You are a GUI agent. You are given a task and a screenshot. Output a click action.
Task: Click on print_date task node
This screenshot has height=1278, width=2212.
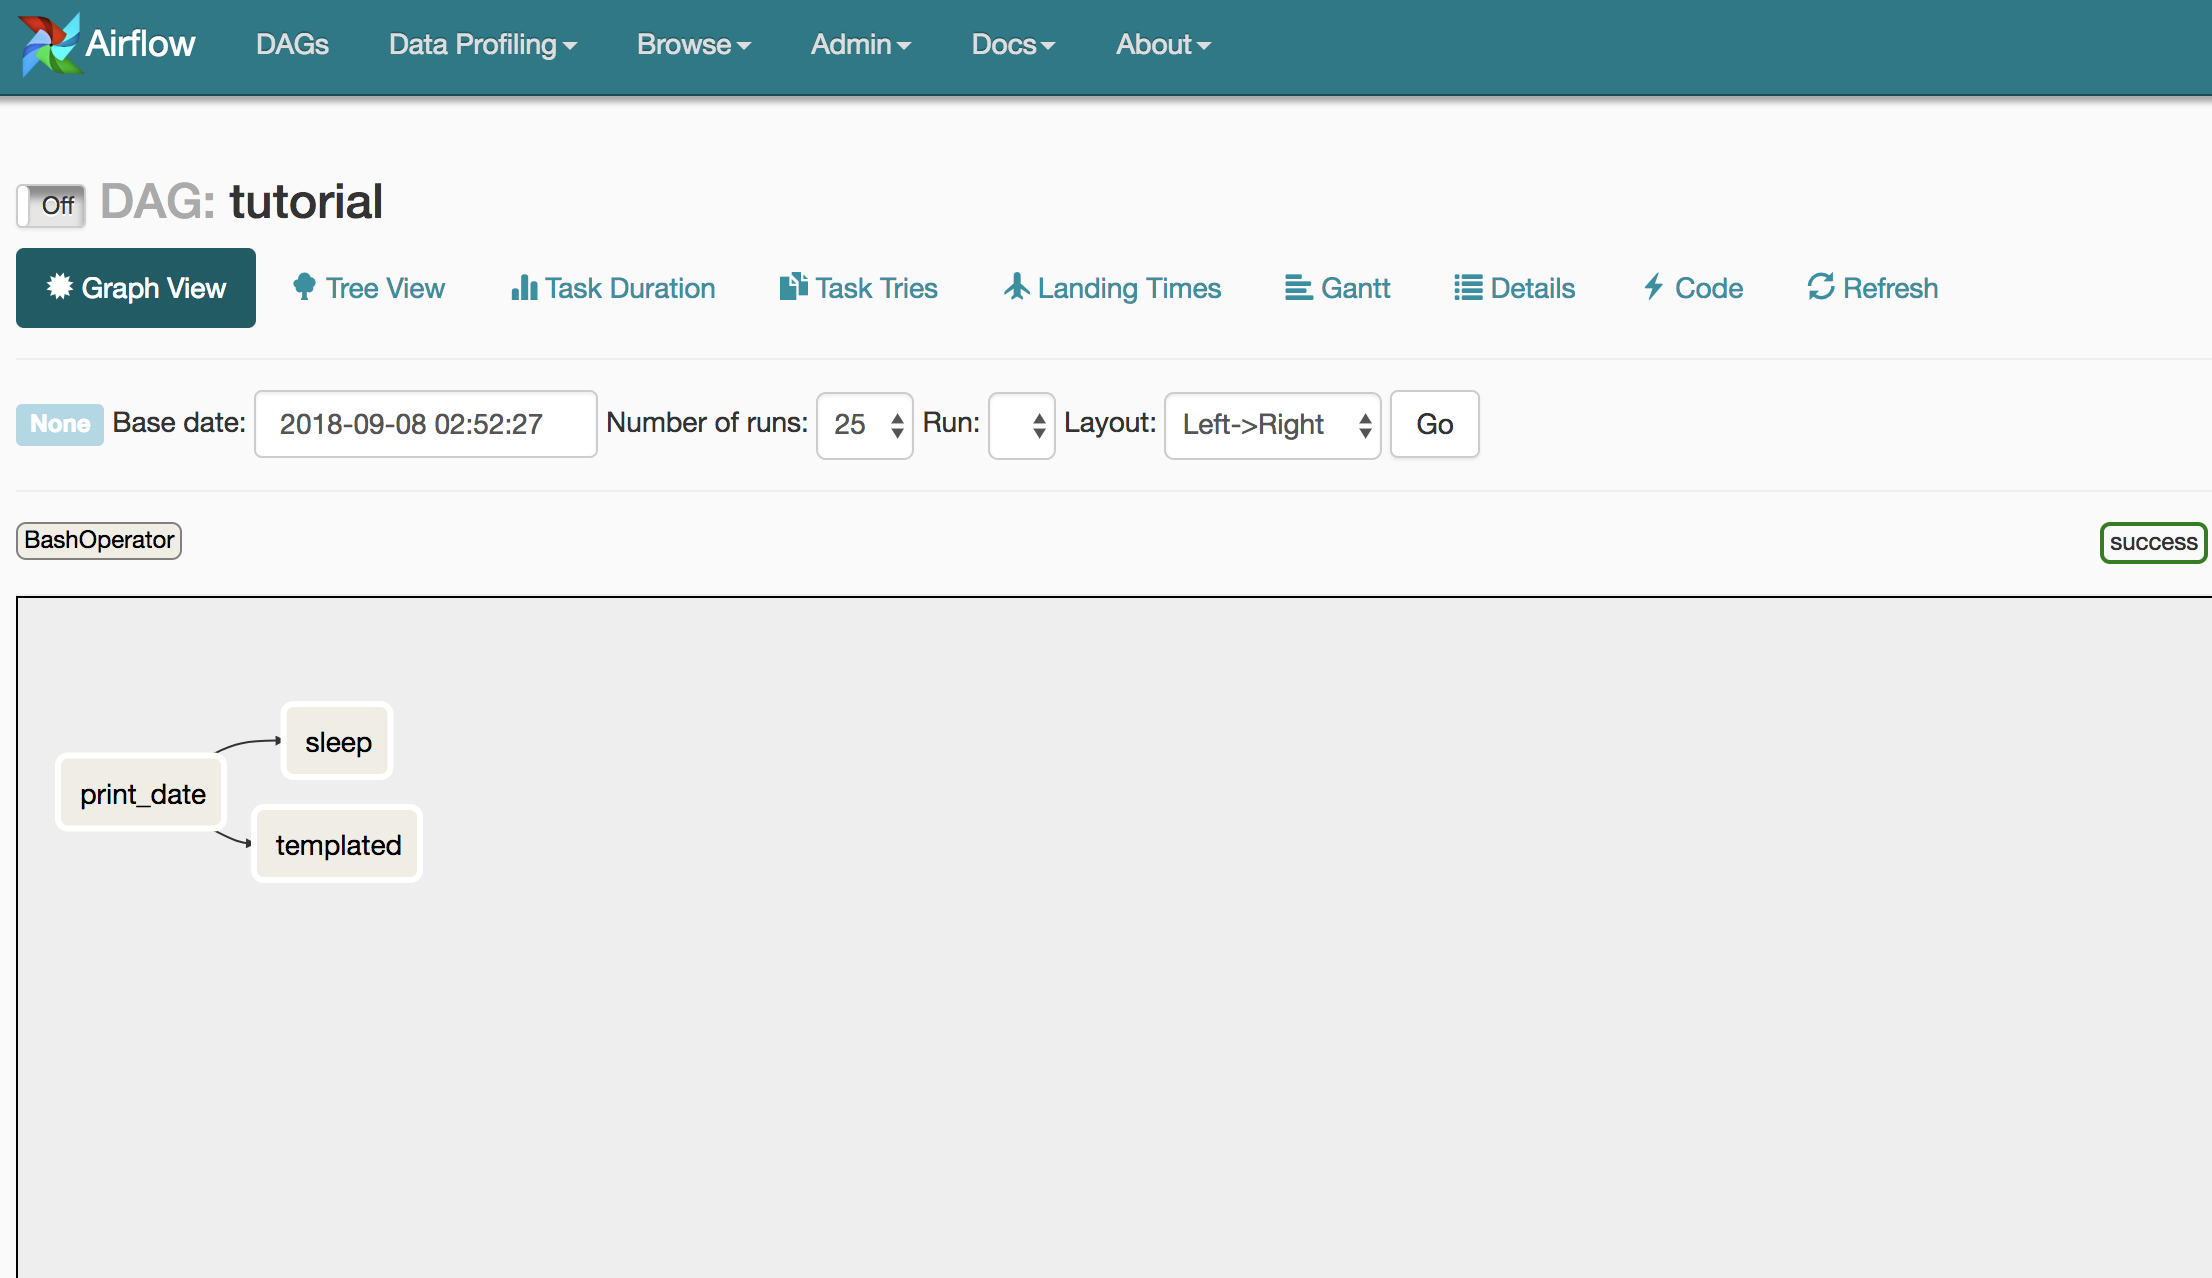(x=141, y=793)
